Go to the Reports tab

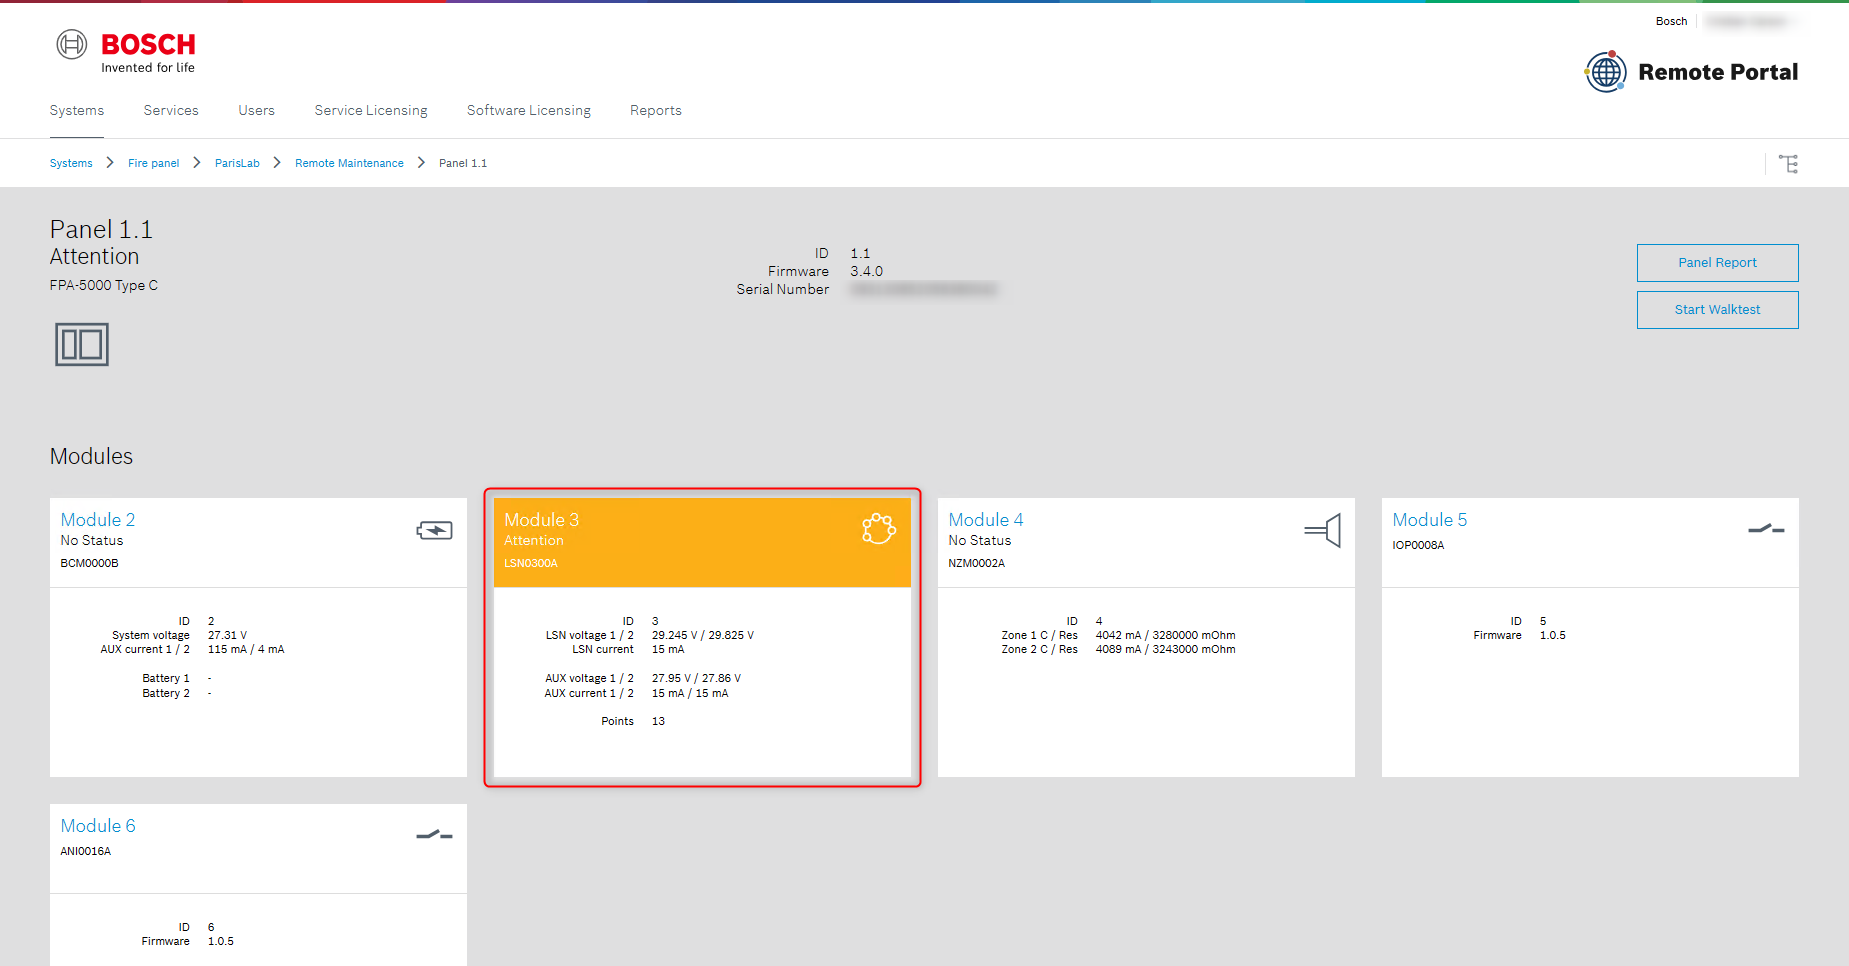coord(655,110)
